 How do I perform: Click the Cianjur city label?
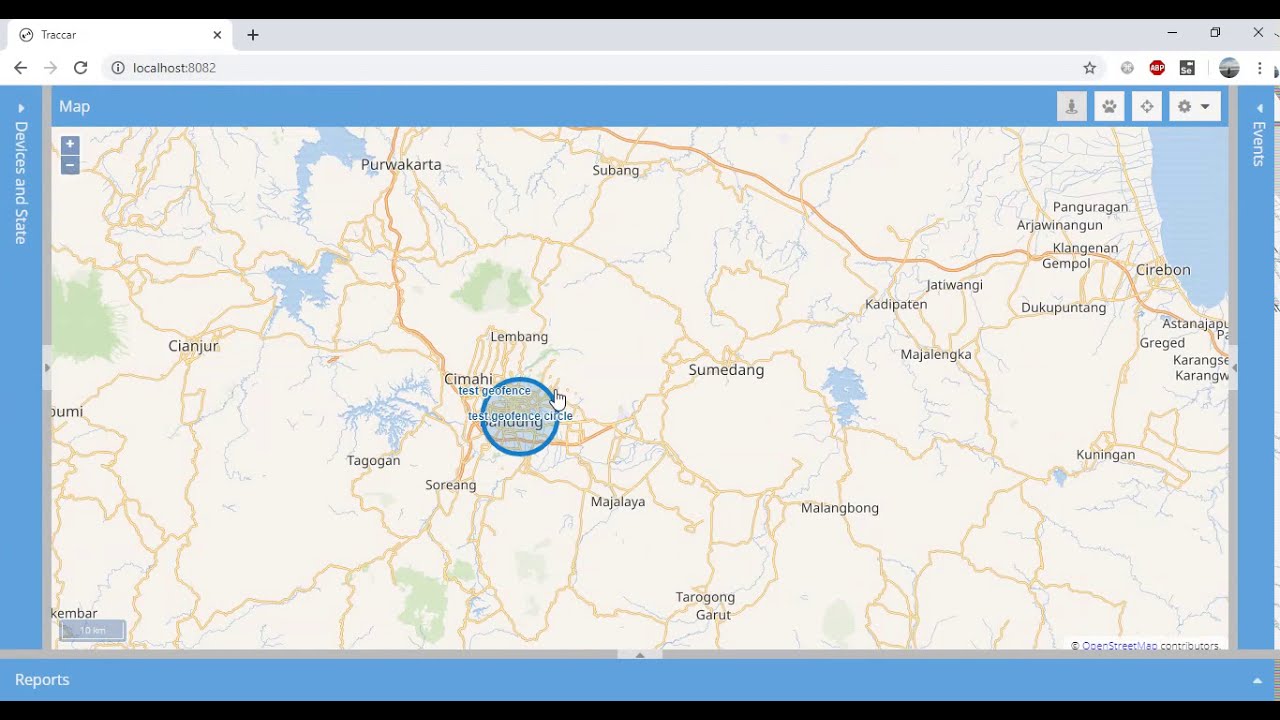[193, 346]
